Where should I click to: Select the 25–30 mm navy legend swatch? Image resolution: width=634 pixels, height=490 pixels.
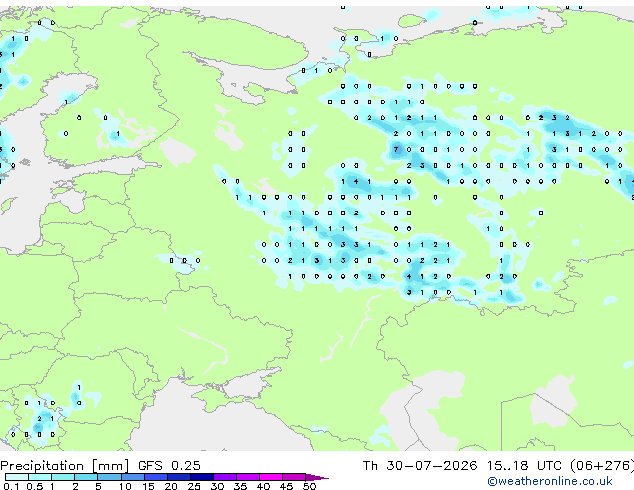coord(202,477)
